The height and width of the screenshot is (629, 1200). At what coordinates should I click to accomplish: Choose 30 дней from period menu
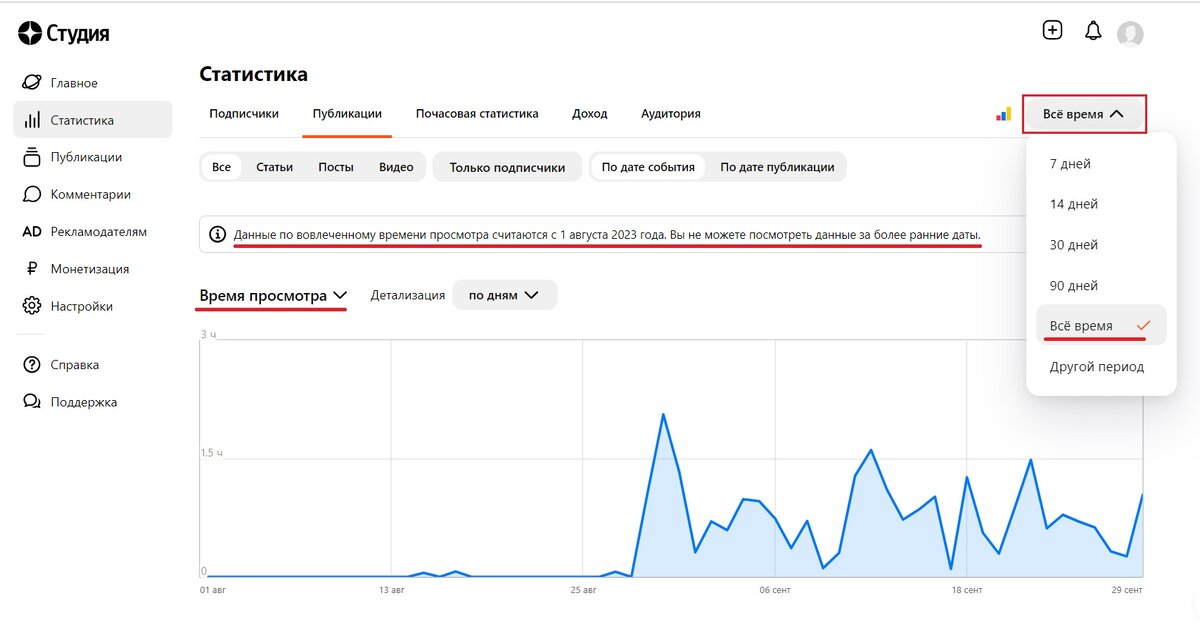click(1074, 245)
